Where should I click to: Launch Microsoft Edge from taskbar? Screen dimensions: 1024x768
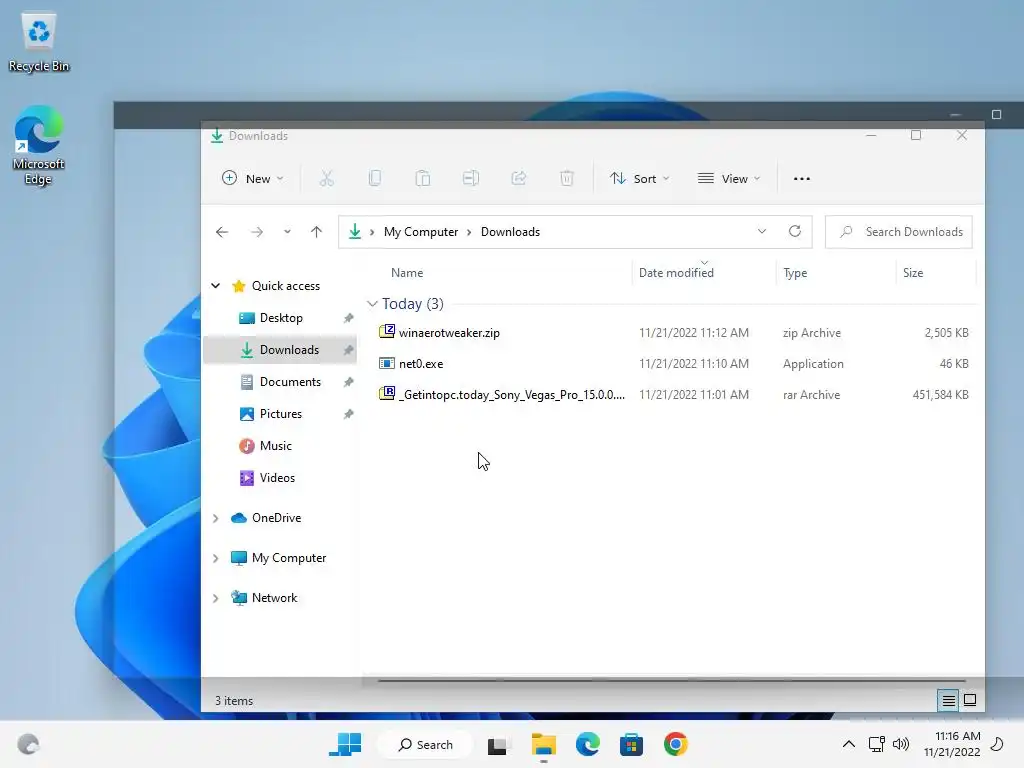click(x=588, y=744)
